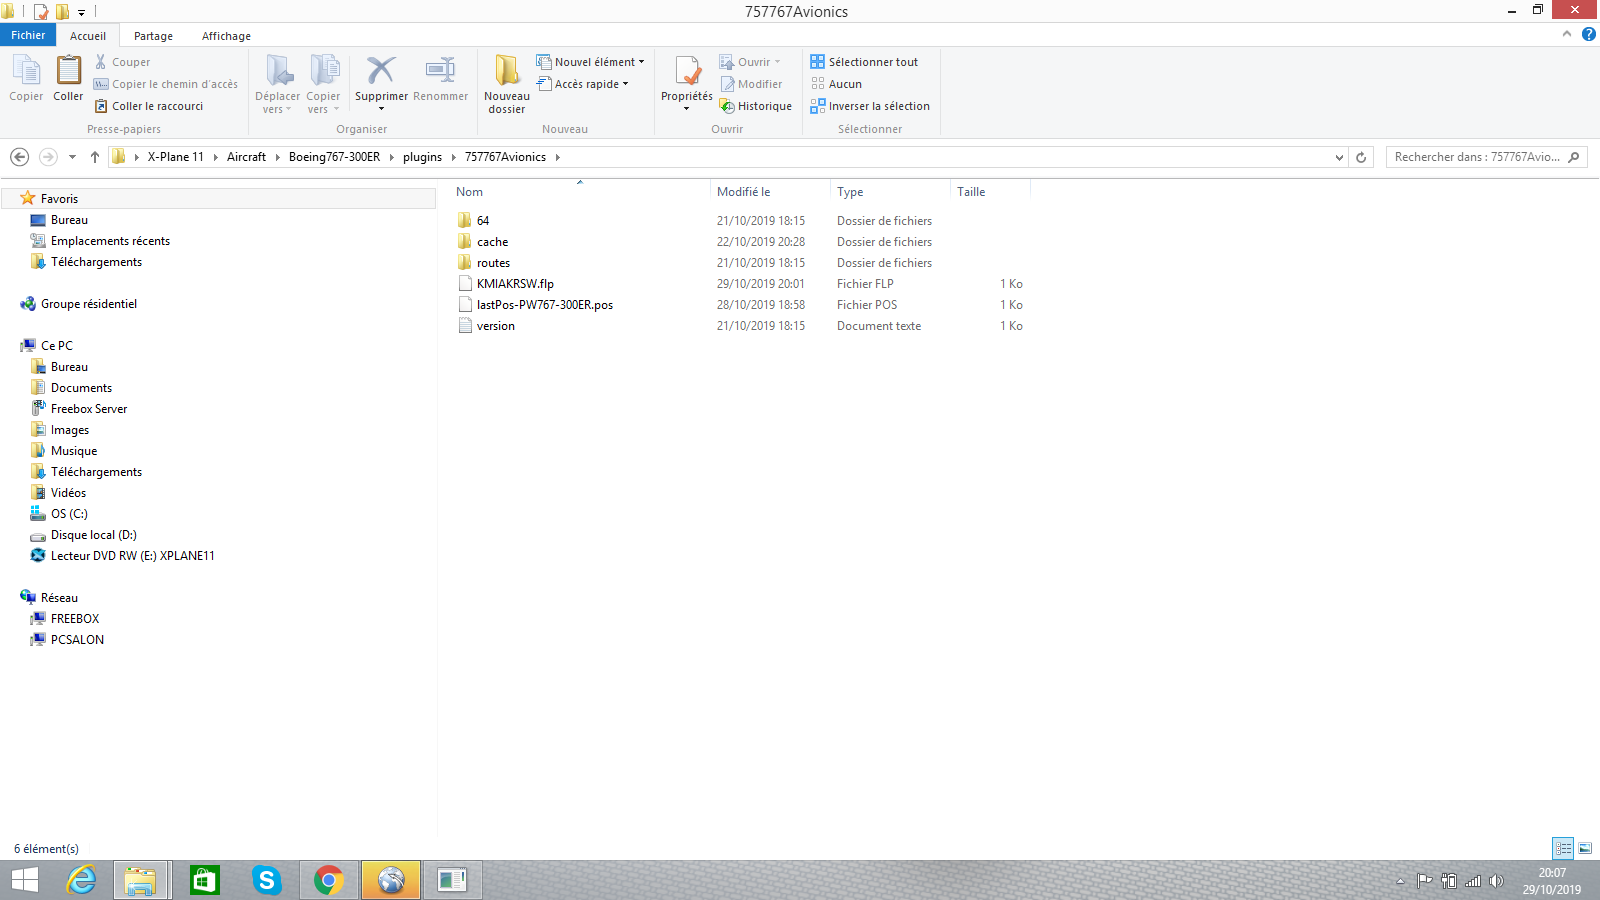The image size is (1600, 900).
Task: Open the OS (C:) drive
Action: pos(69,514)
